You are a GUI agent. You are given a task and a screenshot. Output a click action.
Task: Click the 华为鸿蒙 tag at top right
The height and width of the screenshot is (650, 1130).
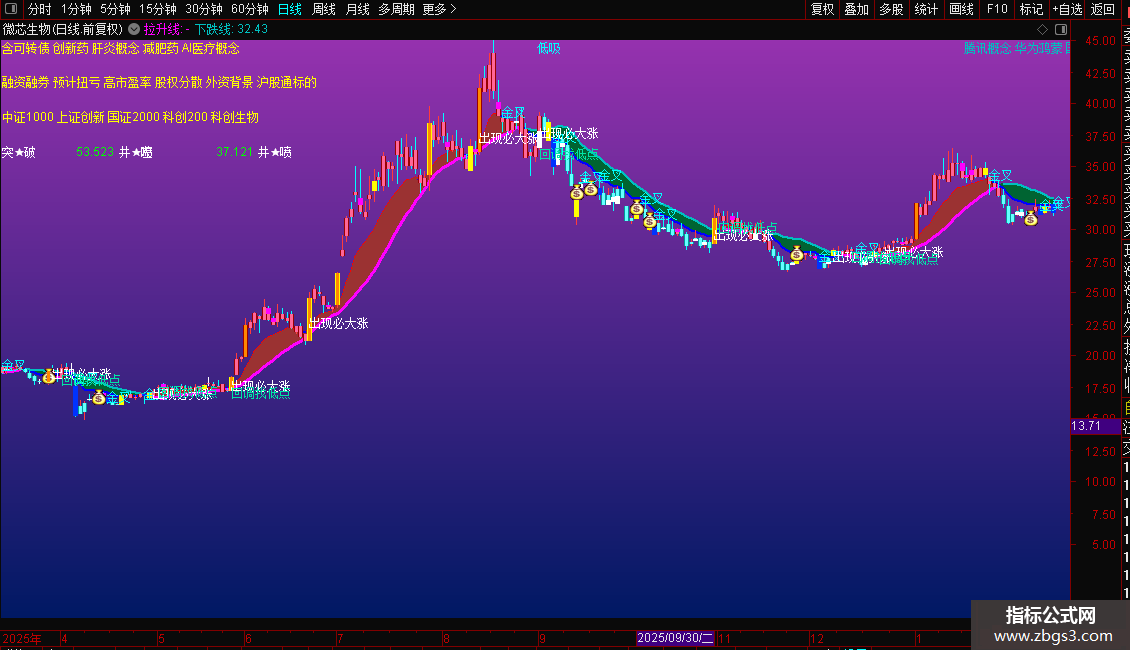(x=1038, y=48)
